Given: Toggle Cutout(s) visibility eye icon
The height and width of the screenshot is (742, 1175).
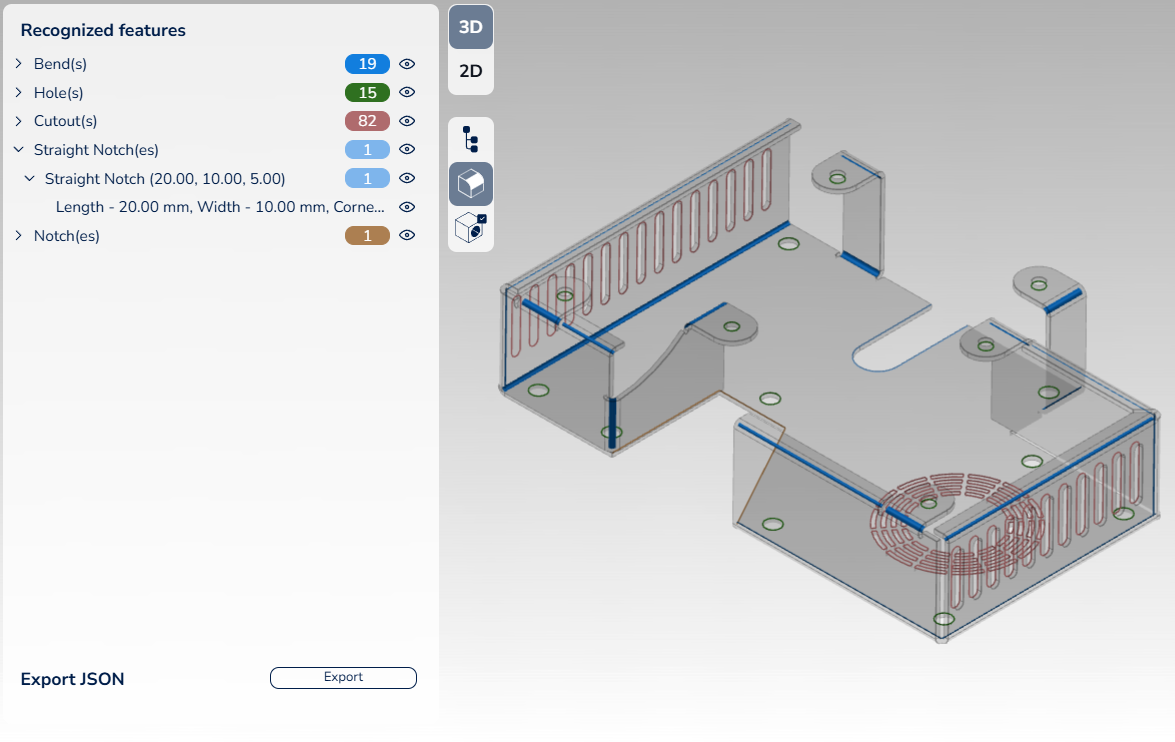Looking at the screenshot, I should click(x=407, y=121).
